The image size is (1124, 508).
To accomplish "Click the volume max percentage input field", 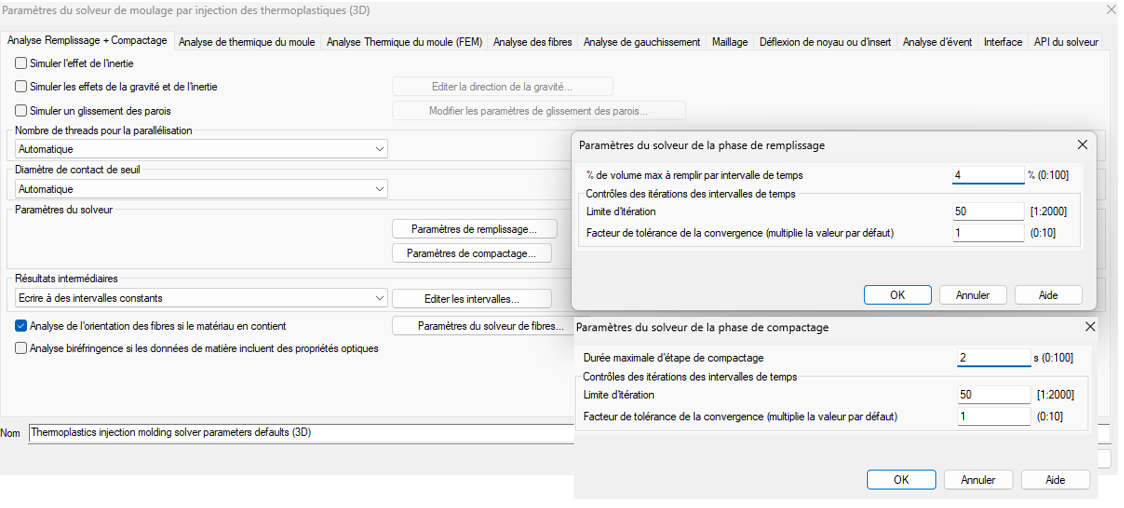I will (987, 176).
